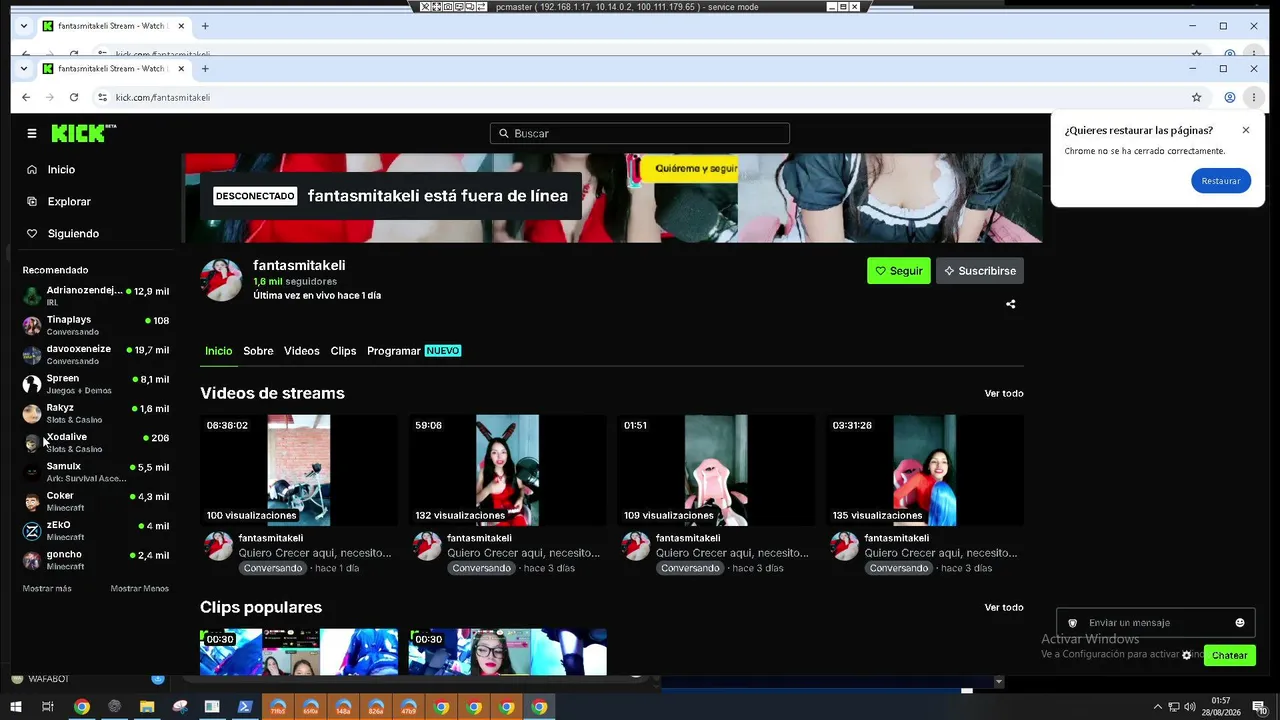Open recommended channel Coker
The width and height of the screenshot is (1280, 720).
pos(96,501)
